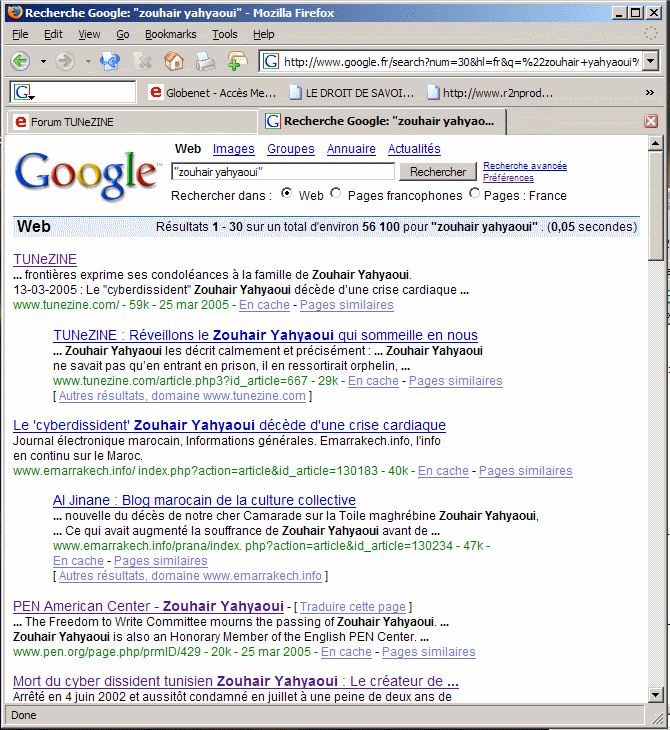
Task: Click the Rechercher button
Action: coord(438,172)
